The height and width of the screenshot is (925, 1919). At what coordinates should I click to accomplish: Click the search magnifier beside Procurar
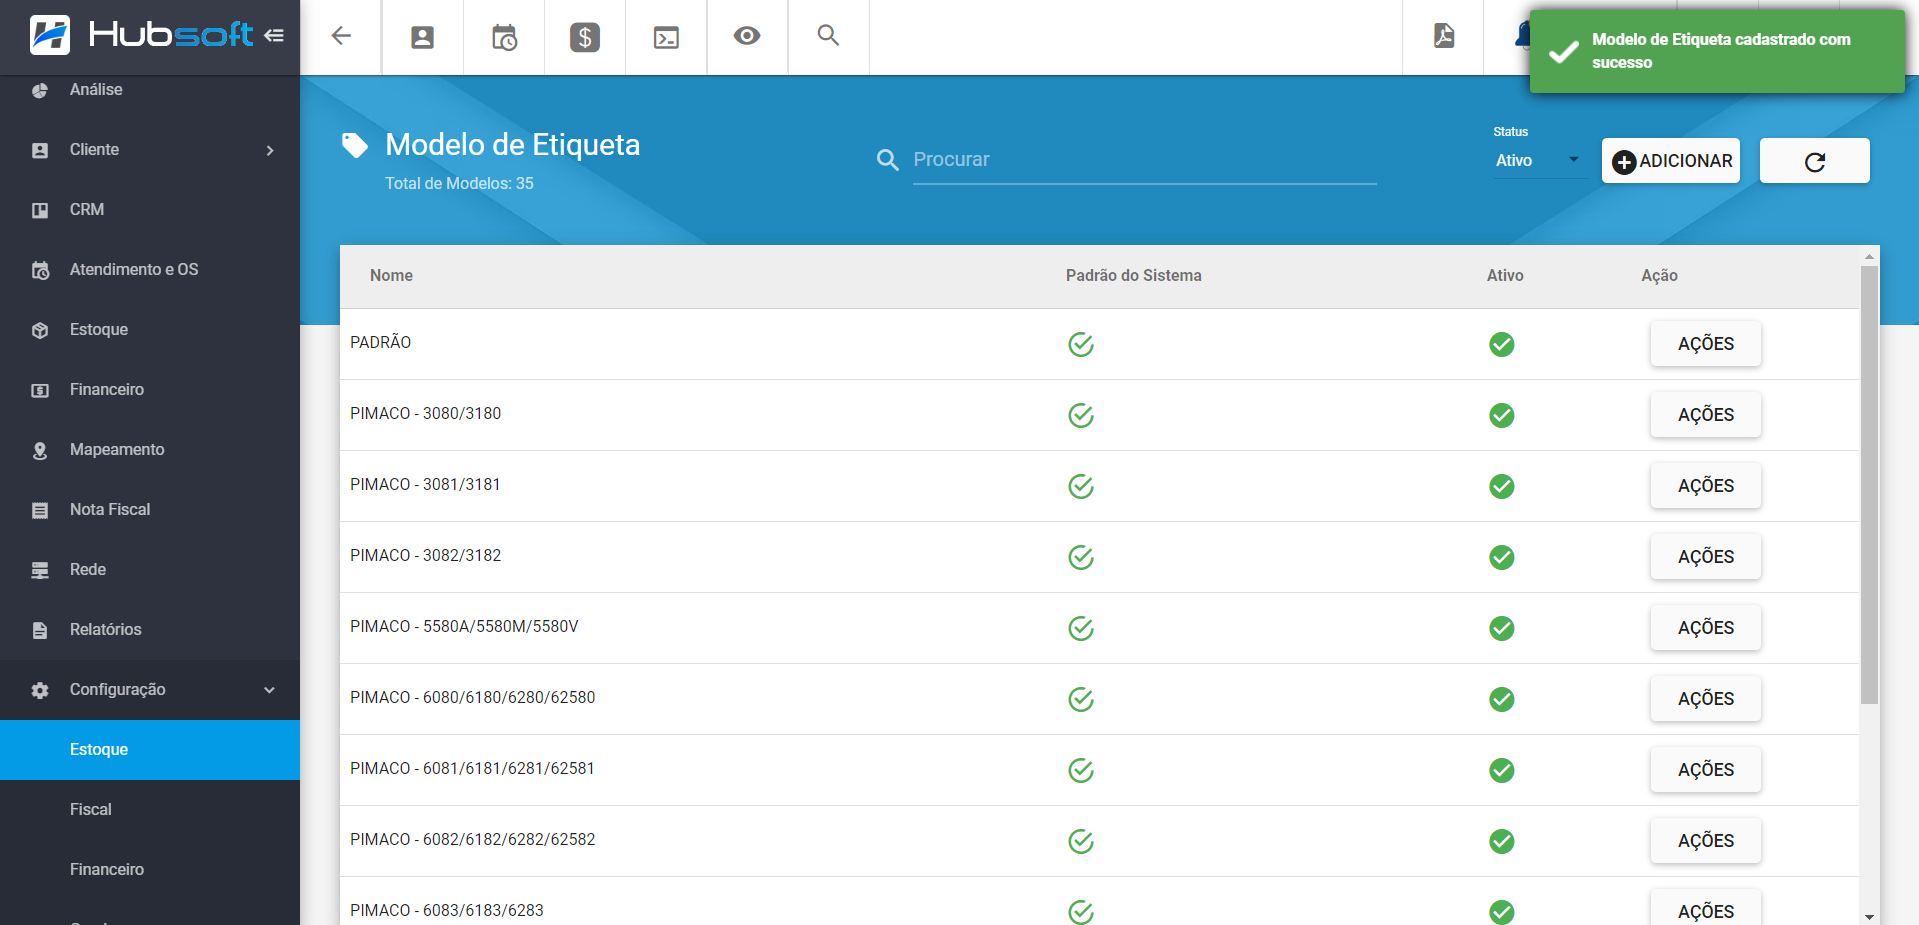tap(887, 159)
